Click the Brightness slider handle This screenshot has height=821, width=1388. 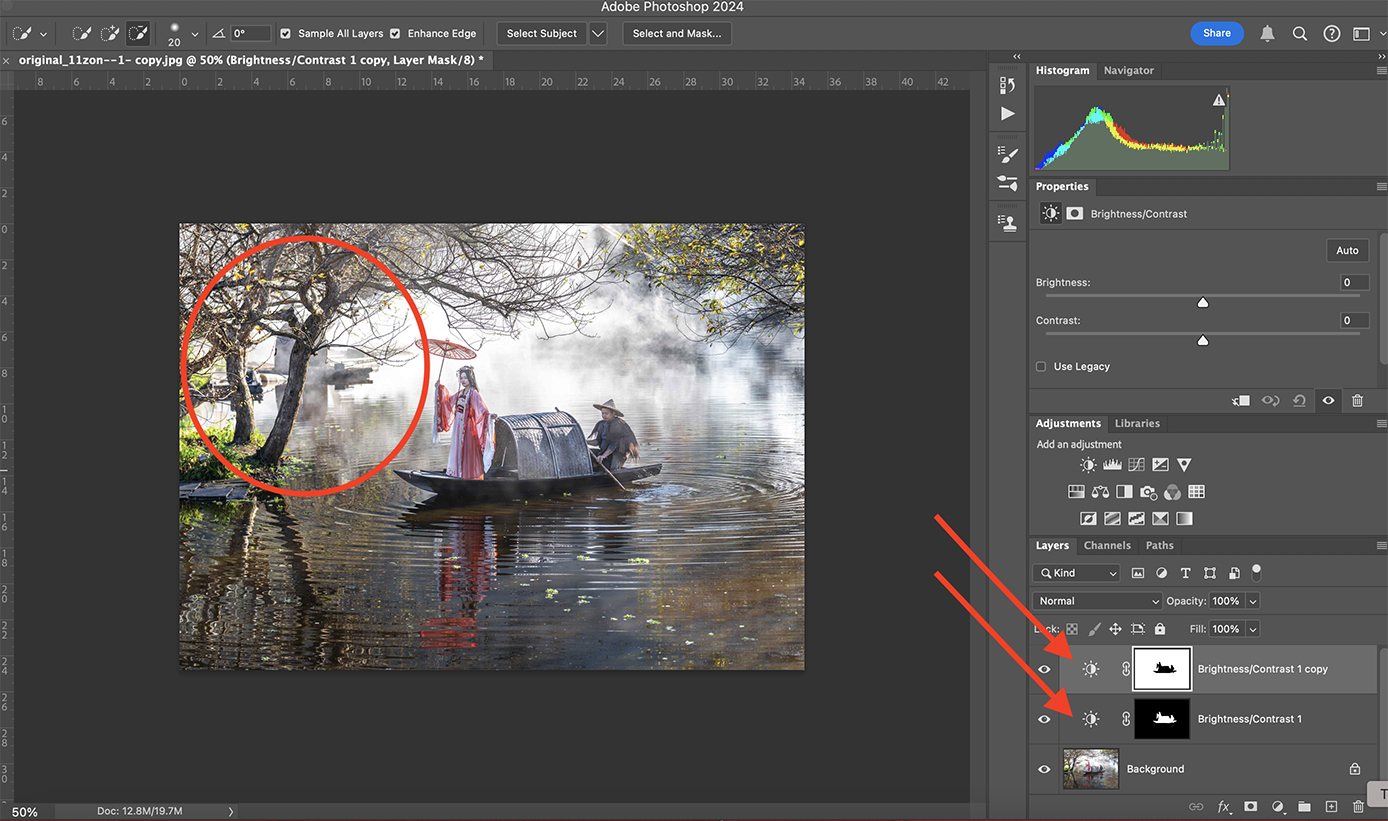[x=1203, y=302]
